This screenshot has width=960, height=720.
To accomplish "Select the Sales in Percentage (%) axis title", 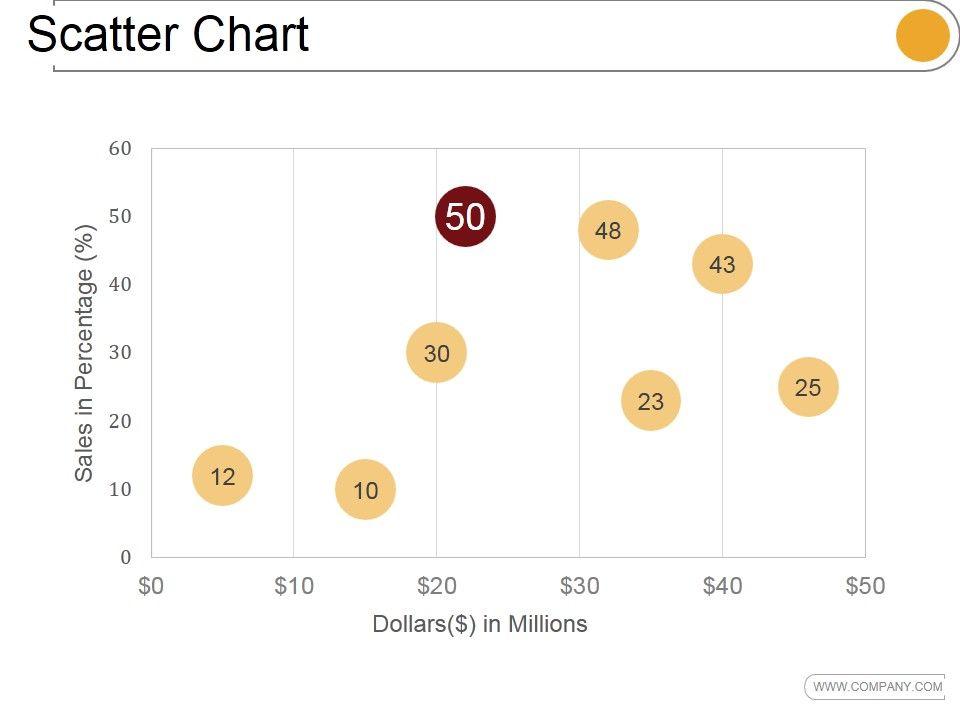I will 84,352.
